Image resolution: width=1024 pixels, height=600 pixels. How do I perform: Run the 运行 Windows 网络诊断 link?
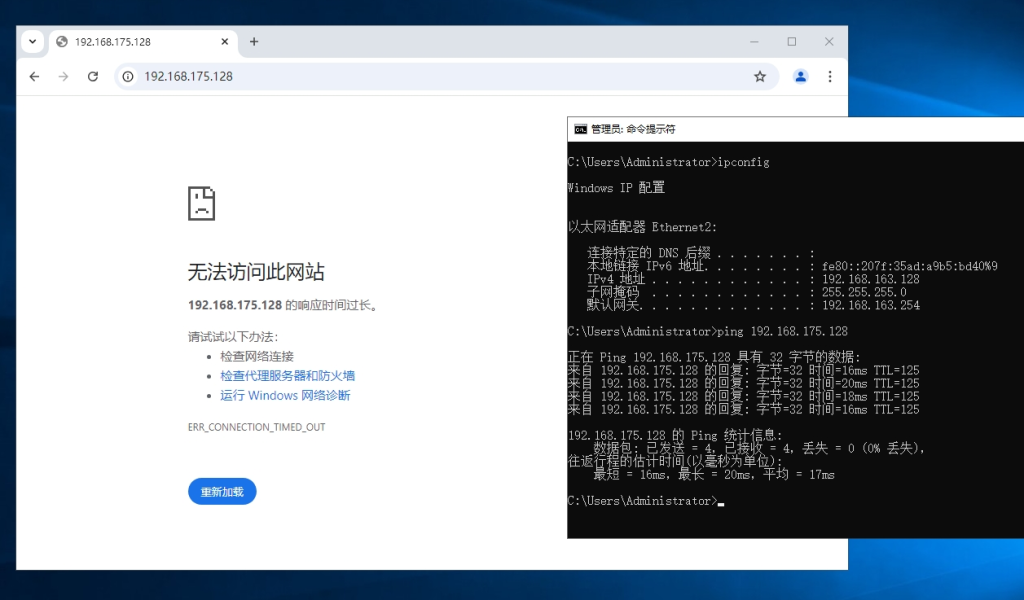(x=285, y=395)
